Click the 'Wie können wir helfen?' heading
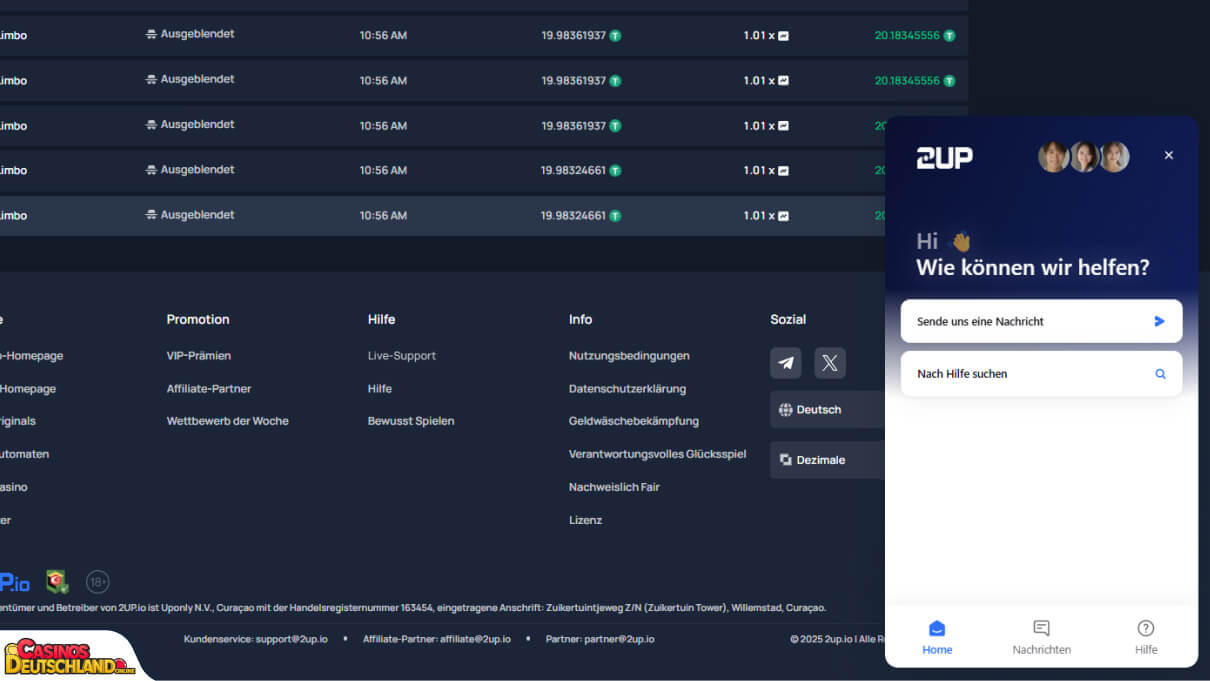Screen dimensions: 1210x681 [x=1033, y=268]
